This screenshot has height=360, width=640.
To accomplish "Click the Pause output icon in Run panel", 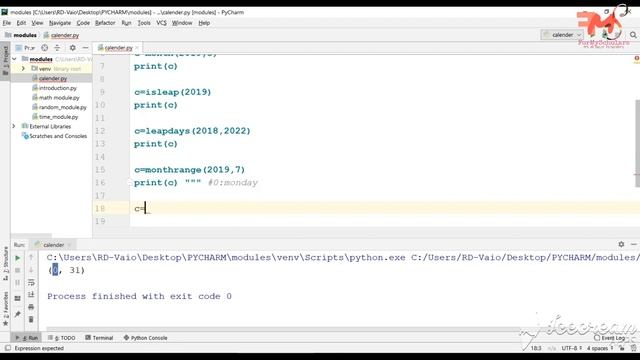I will coord(18,282).
